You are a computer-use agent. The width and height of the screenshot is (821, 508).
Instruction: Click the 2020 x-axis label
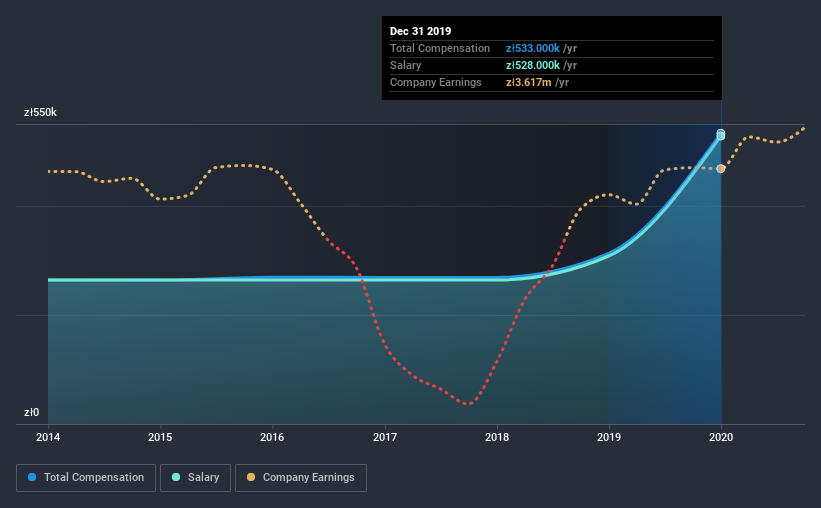pyautogui.click(x=721, y=437)
